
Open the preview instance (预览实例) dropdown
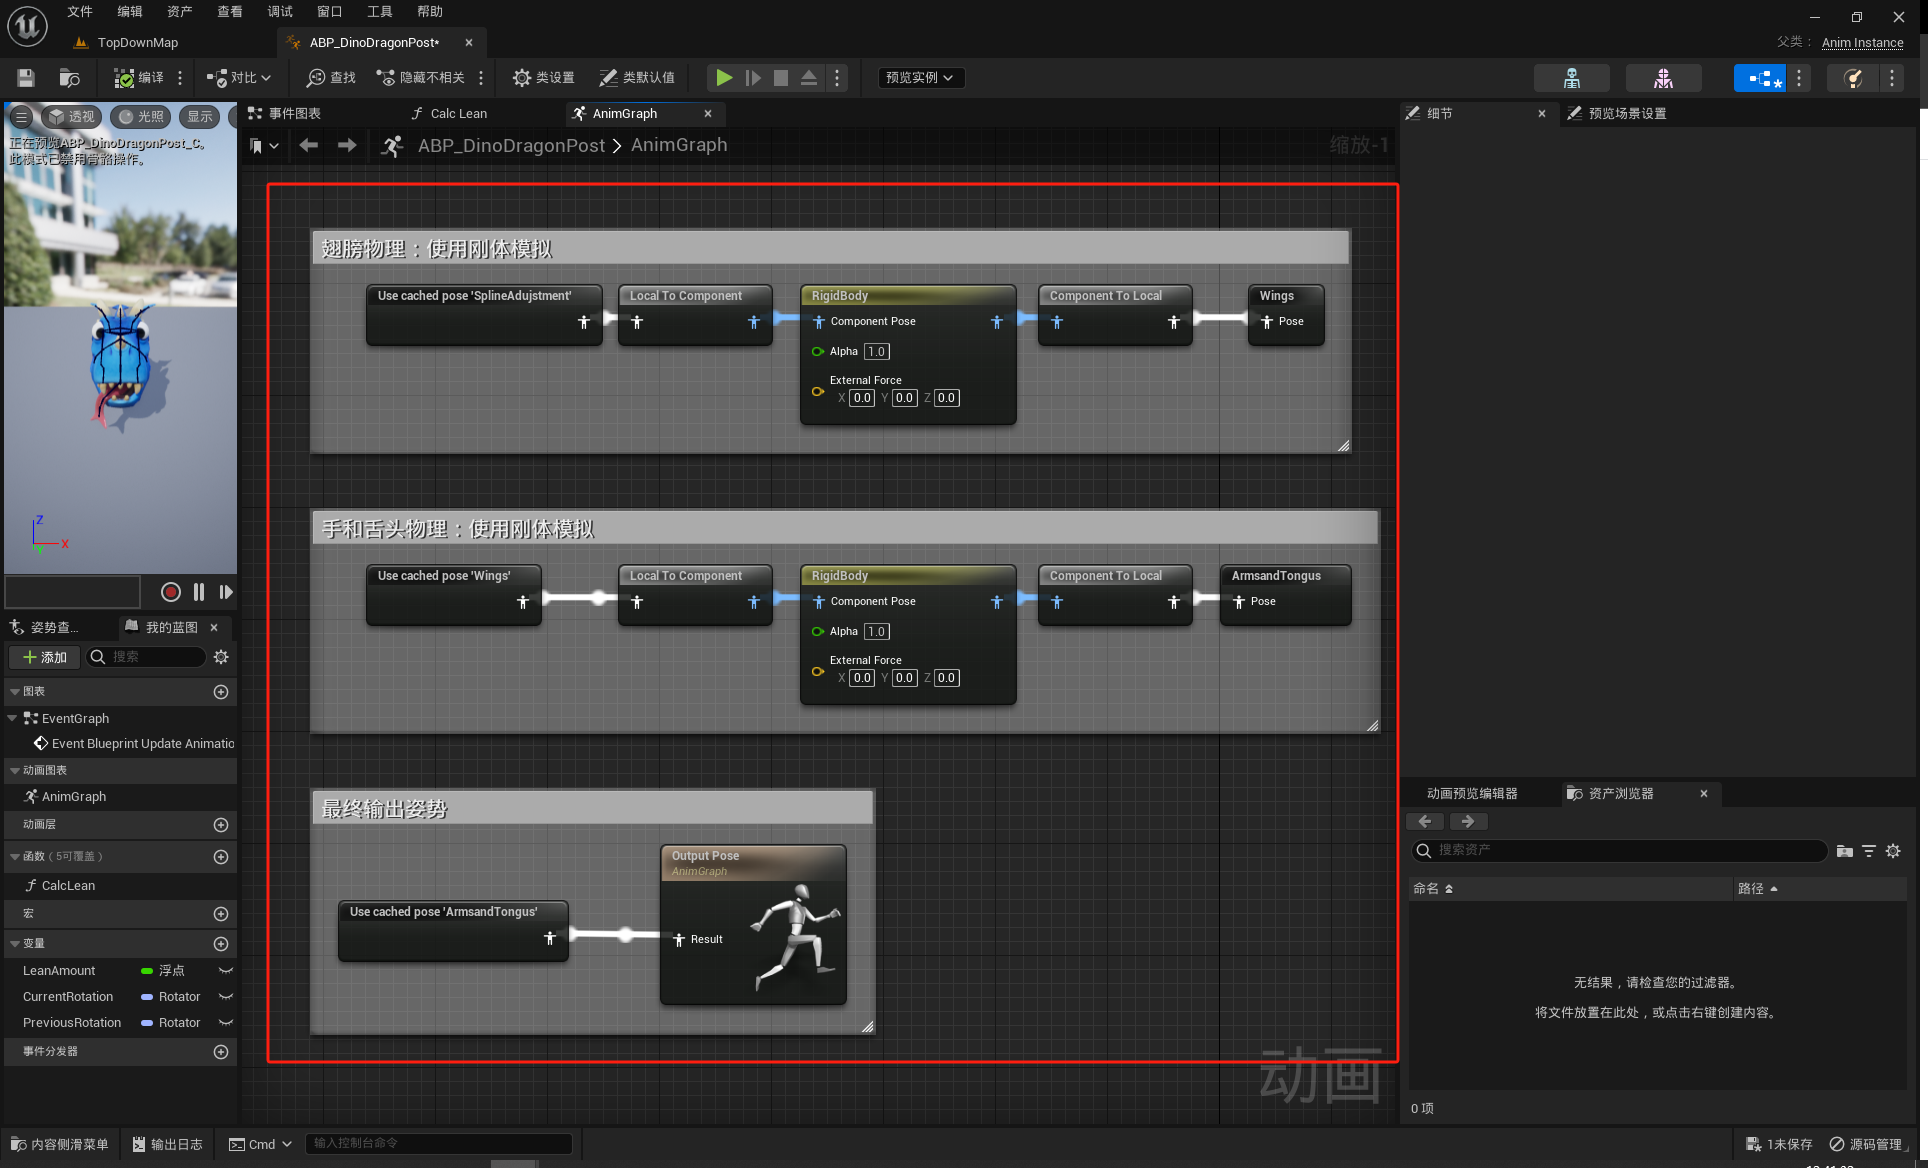click(x=920, y=77)
